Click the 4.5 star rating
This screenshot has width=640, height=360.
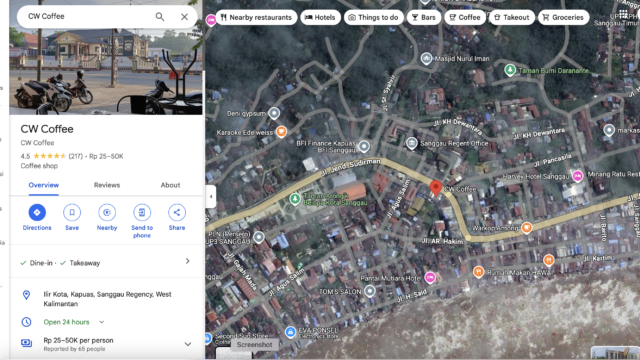tap(43, 156)
